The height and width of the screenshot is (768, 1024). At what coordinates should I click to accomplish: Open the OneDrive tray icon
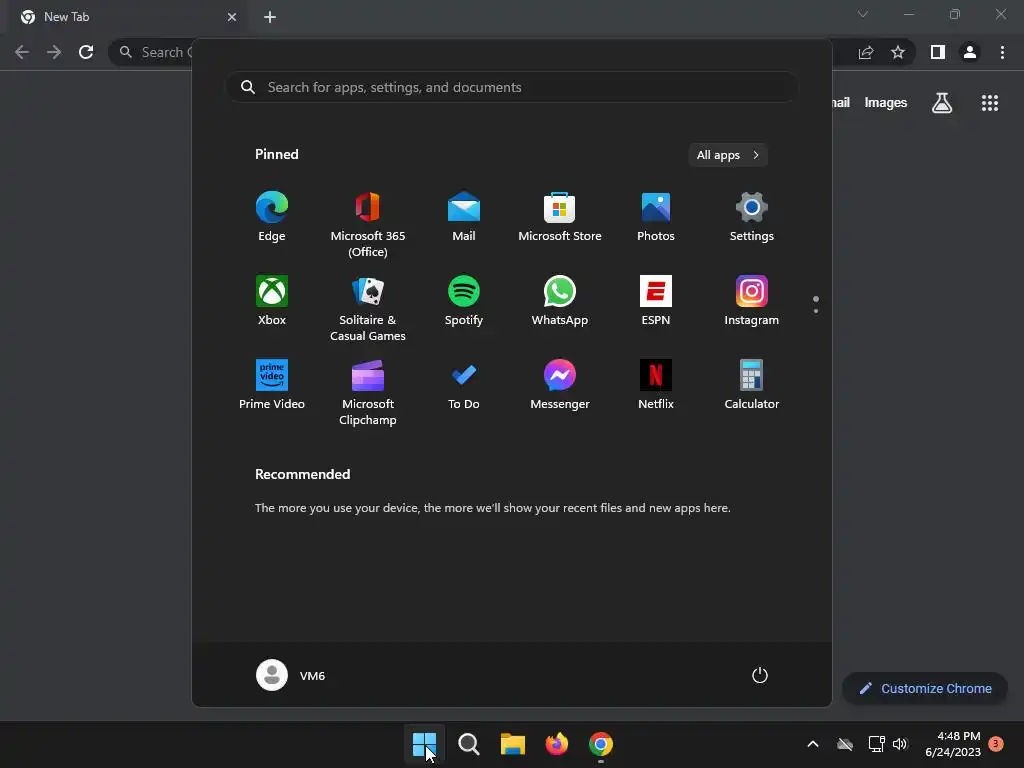845,744
